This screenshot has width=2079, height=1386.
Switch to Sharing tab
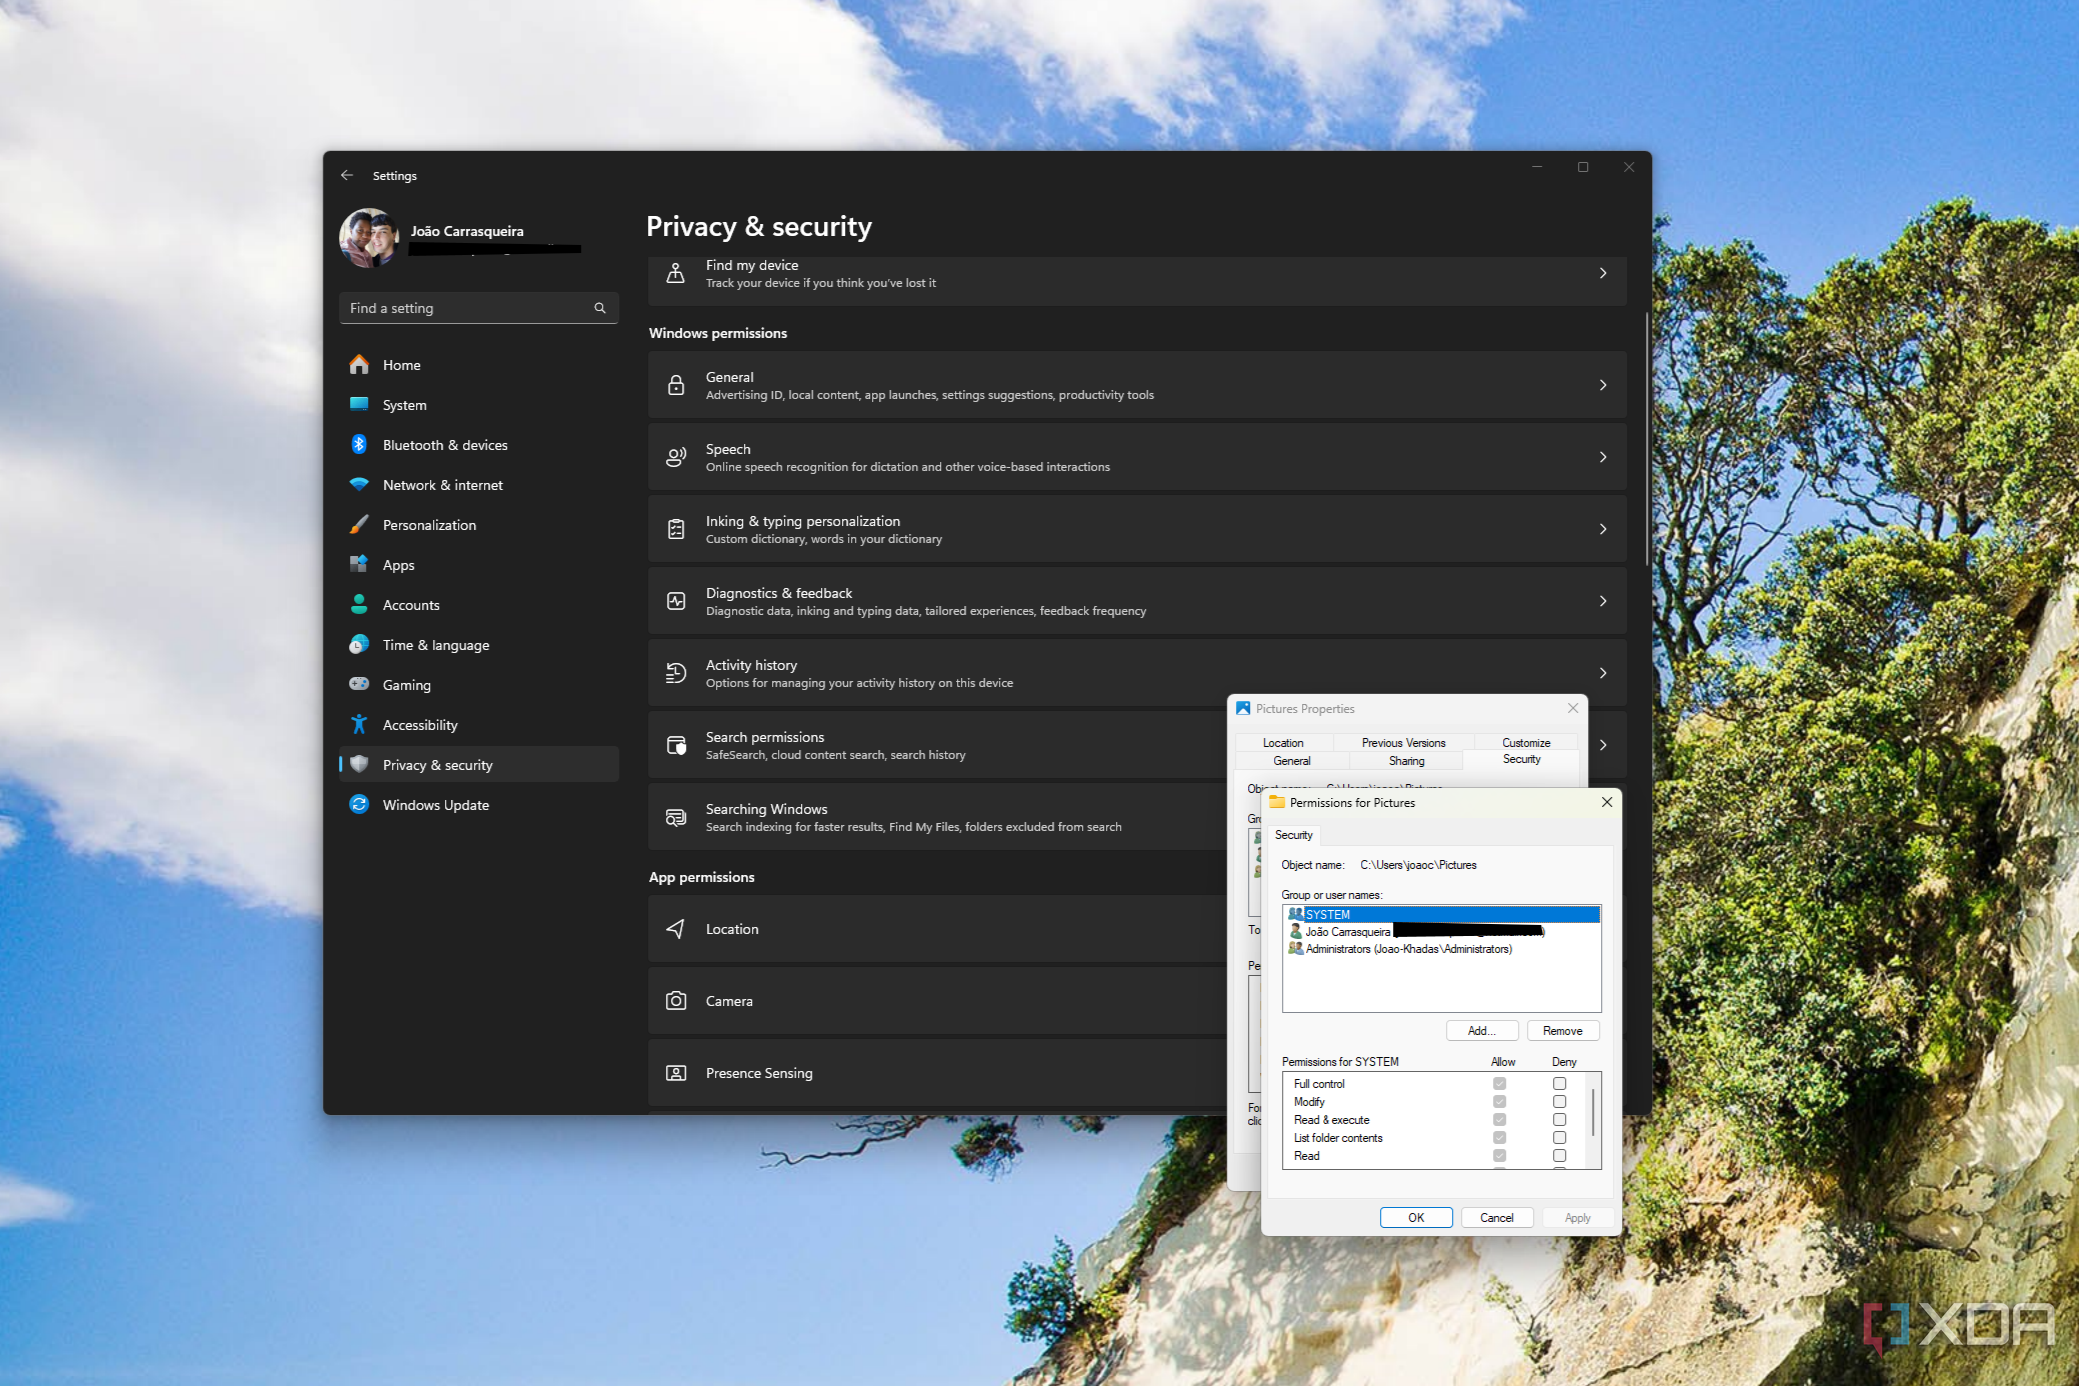pos(1406,761)
